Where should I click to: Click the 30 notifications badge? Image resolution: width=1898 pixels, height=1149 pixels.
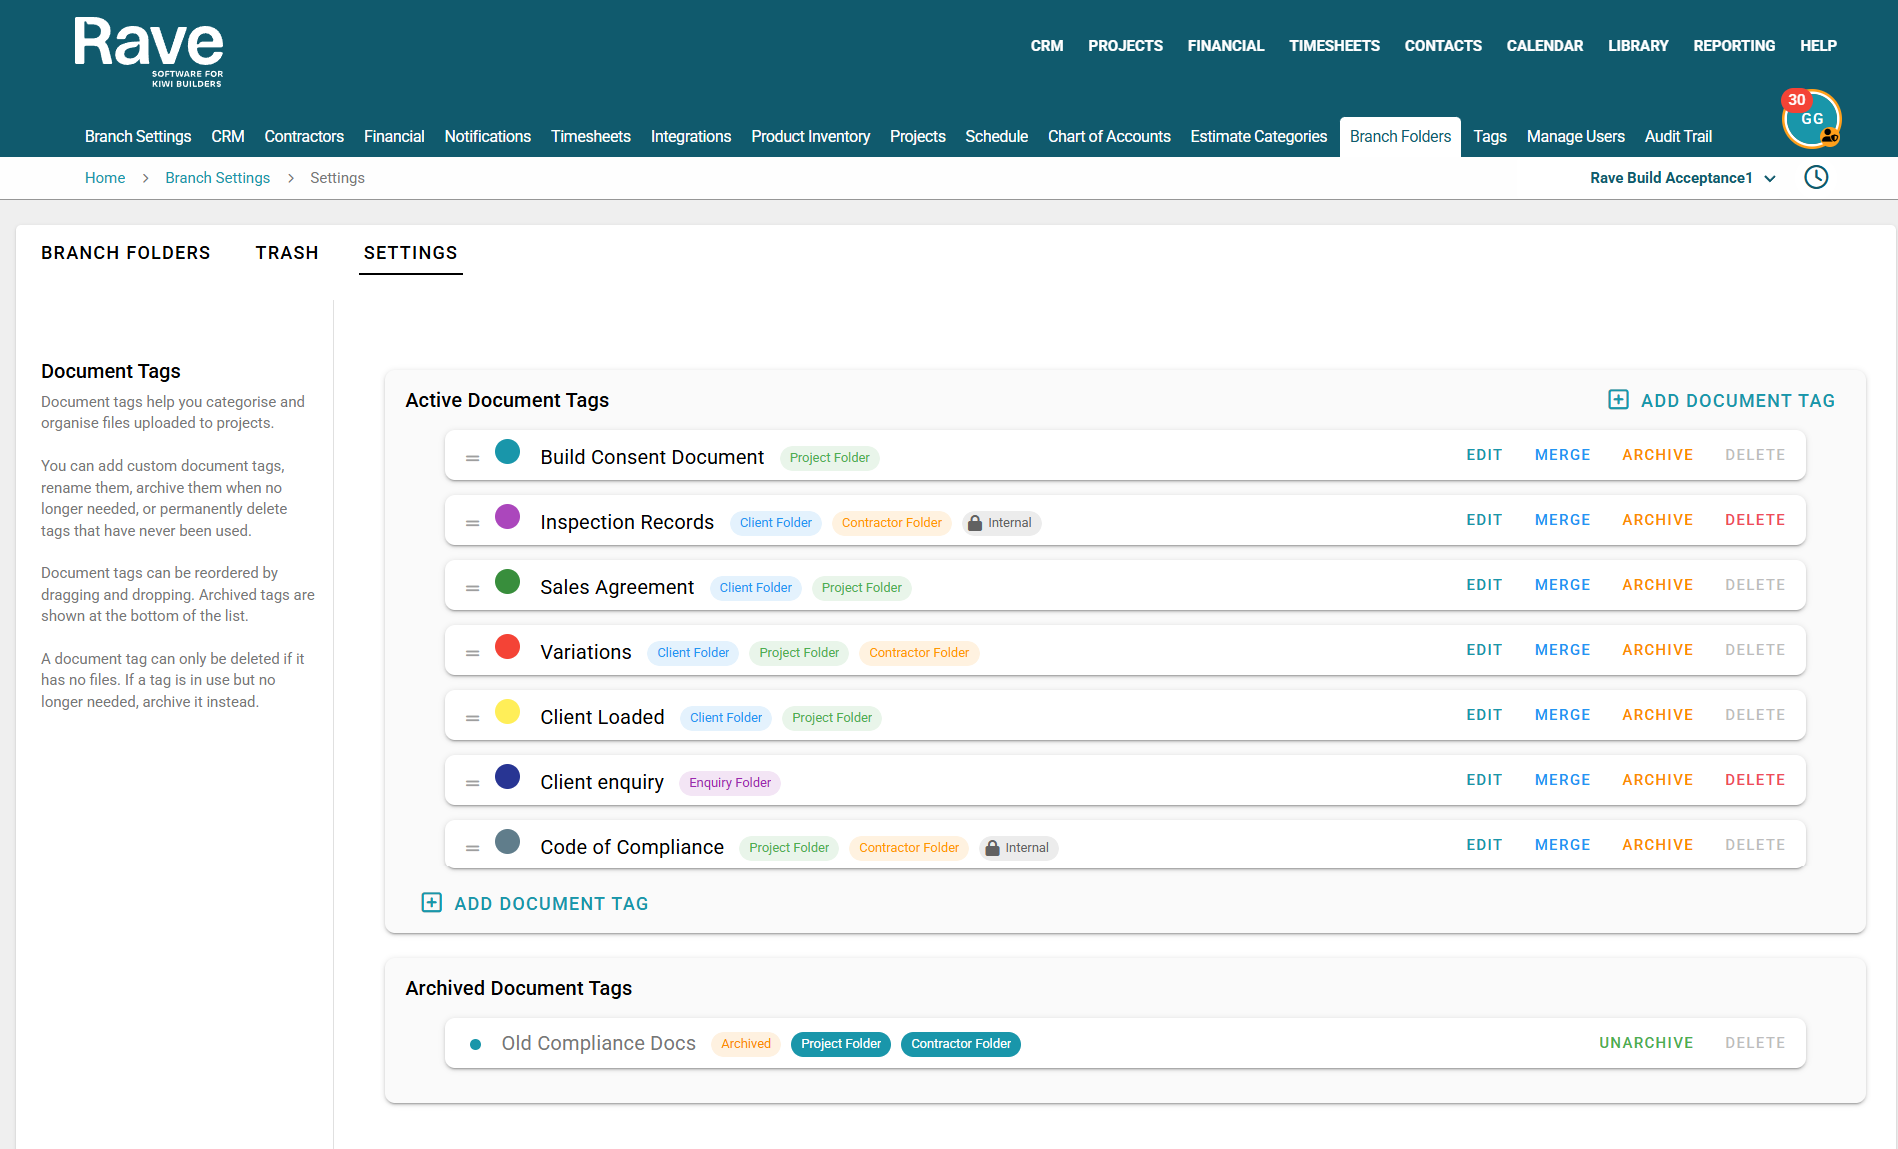[x=1797, y=100]
